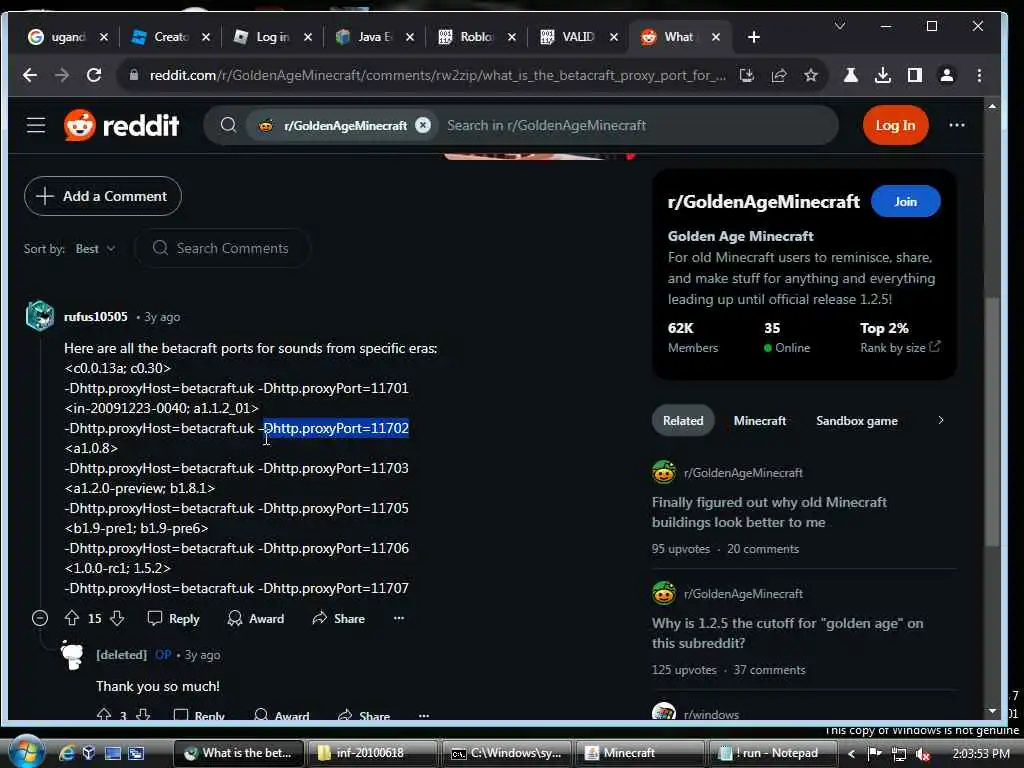Open more options on rufus10505's comment

[x=398, y=618]
